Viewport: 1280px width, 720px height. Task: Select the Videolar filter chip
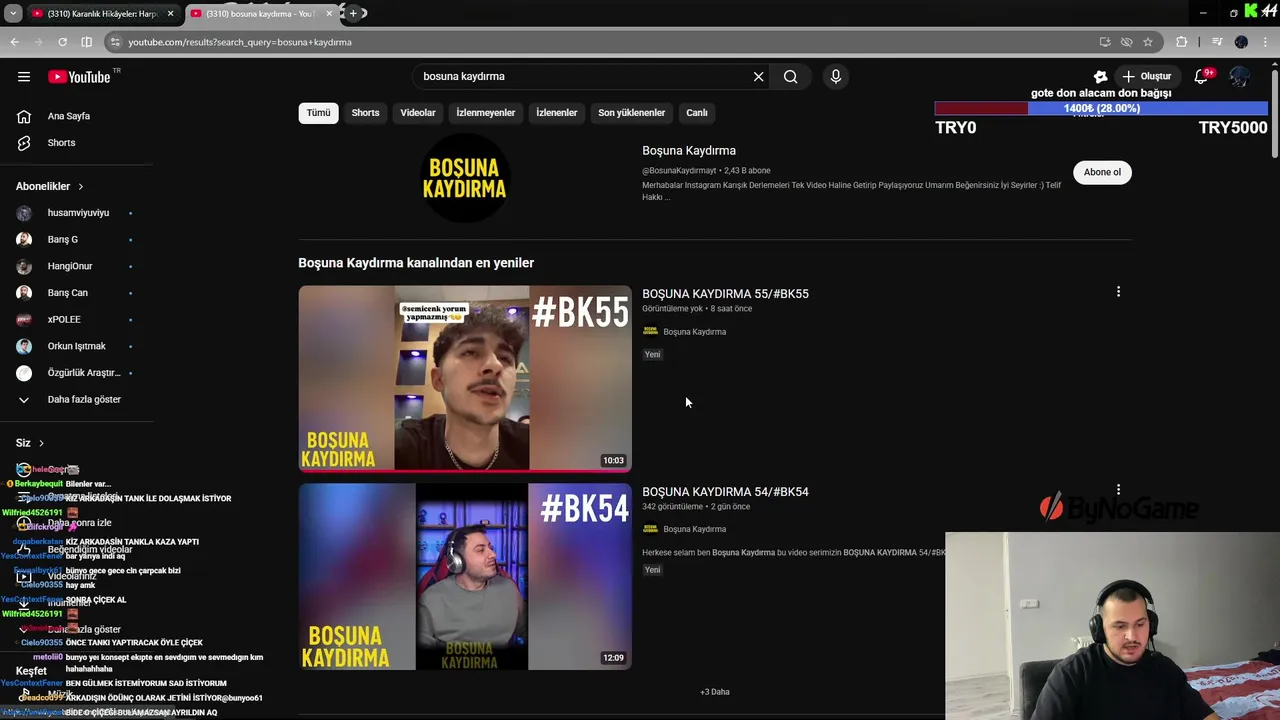tap(418, 113)
